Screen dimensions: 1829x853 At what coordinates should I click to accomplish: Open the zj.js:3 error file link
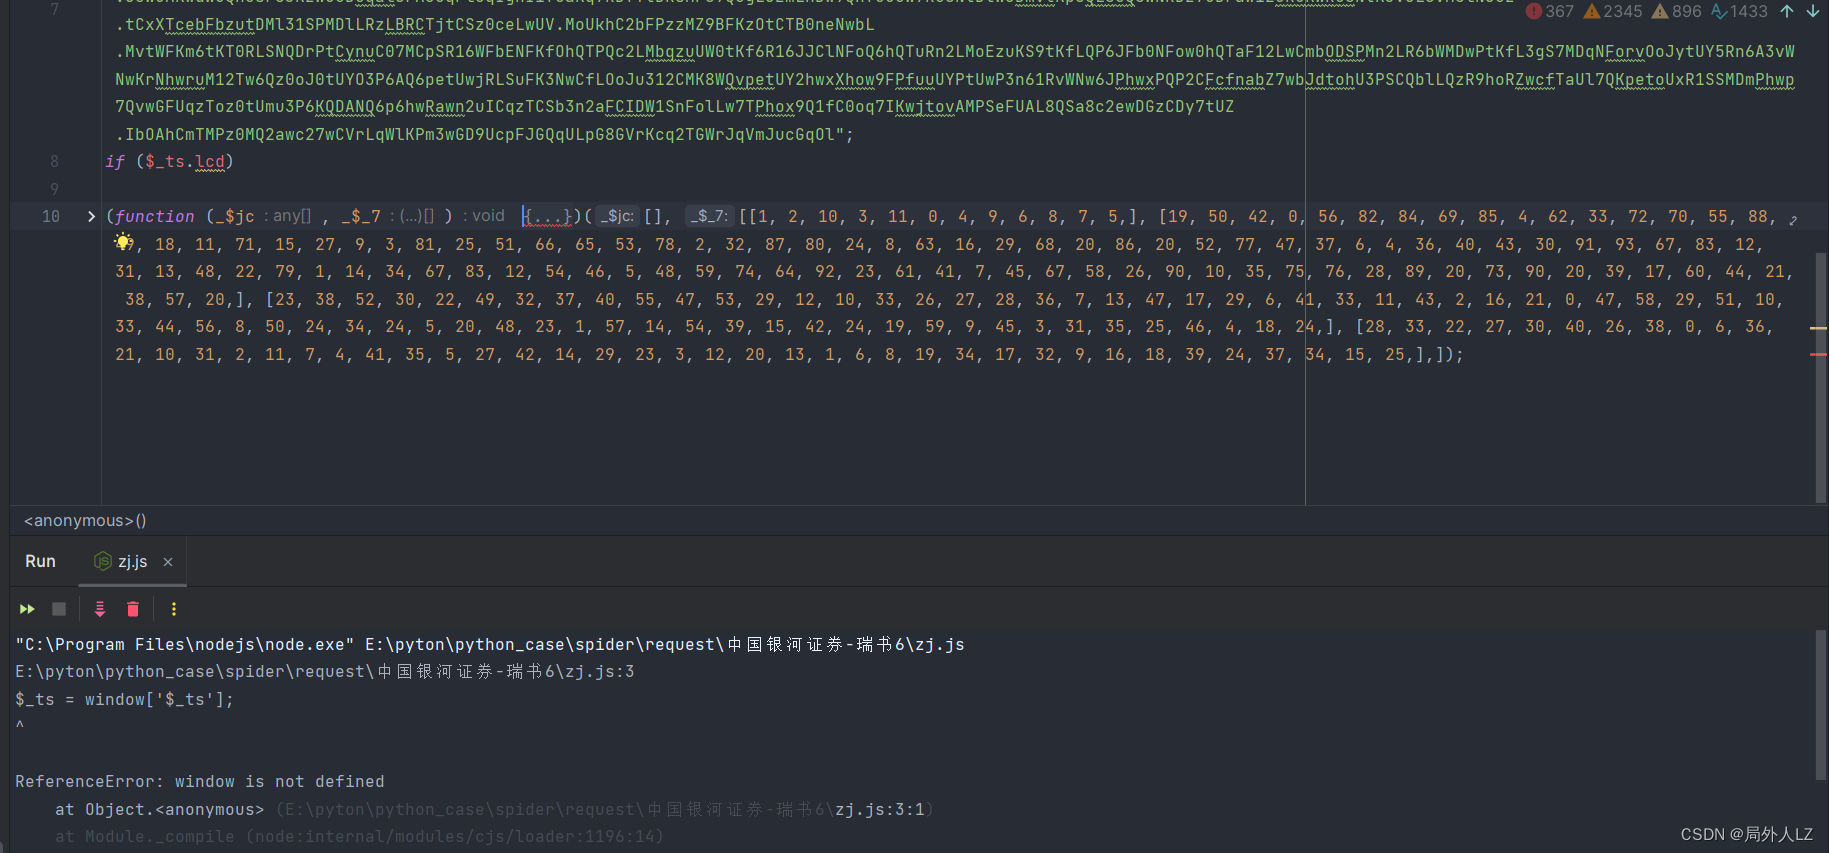point(324,672)
